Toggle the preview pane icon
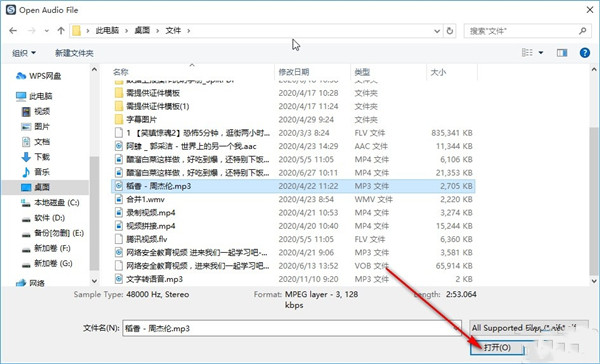This screenshot has width=600, height=364. [x=562, y=52]
